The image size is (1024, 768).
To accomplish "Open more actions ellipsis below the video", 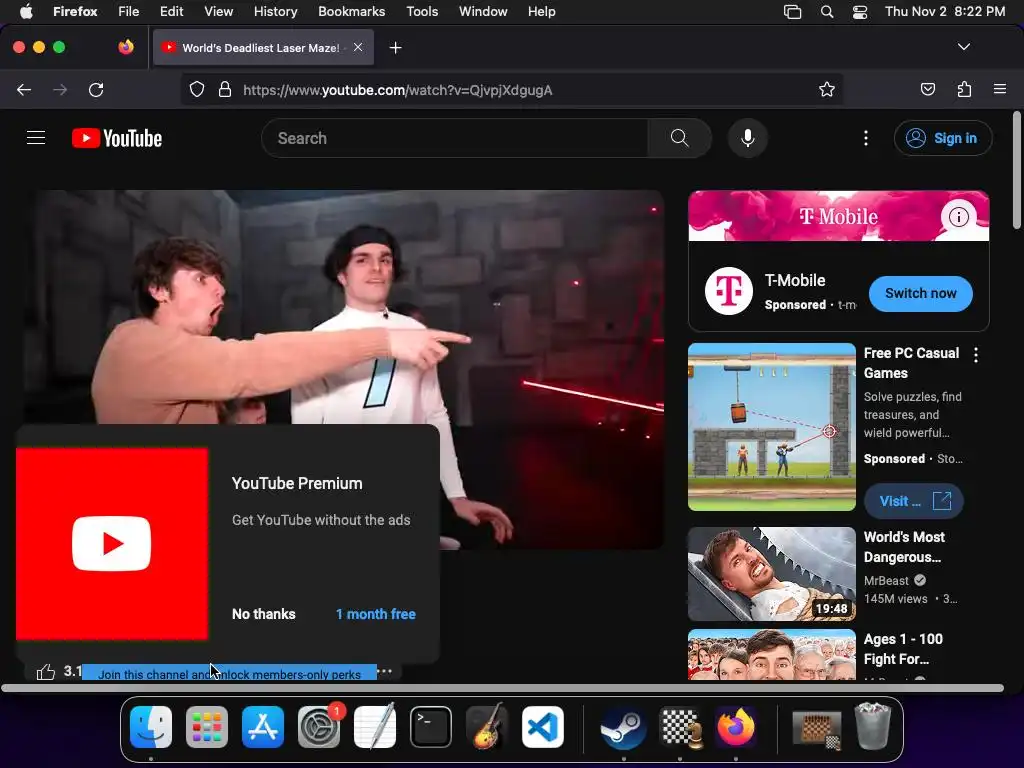I will tap(385, 671).
